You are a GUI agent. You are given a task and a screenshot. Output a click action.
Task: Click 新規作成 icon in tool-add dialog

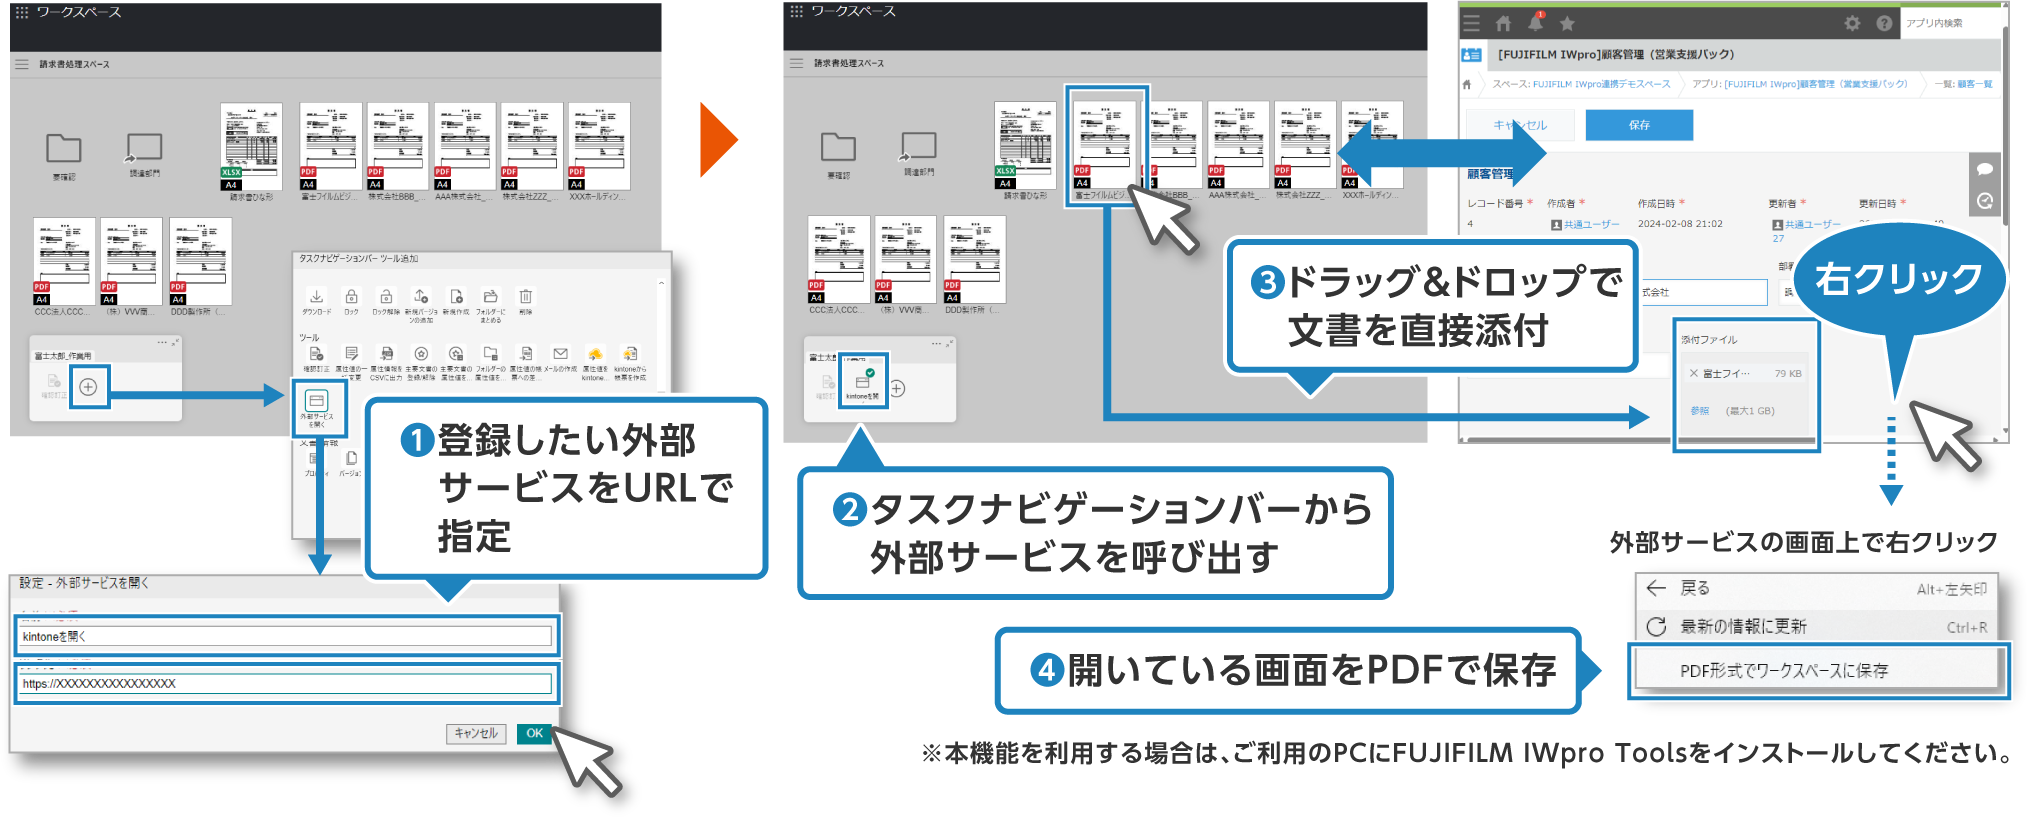coord(456,297)
